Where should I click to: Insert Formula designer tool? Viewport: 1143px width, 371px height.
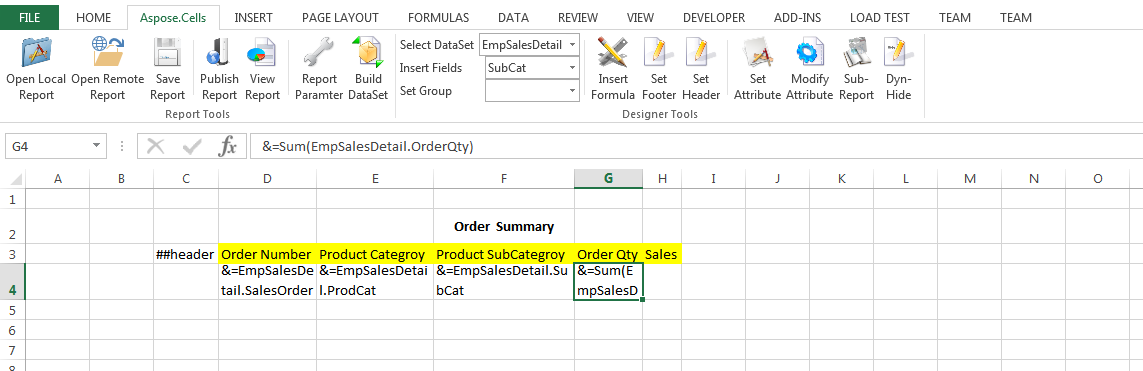point(613,69)
